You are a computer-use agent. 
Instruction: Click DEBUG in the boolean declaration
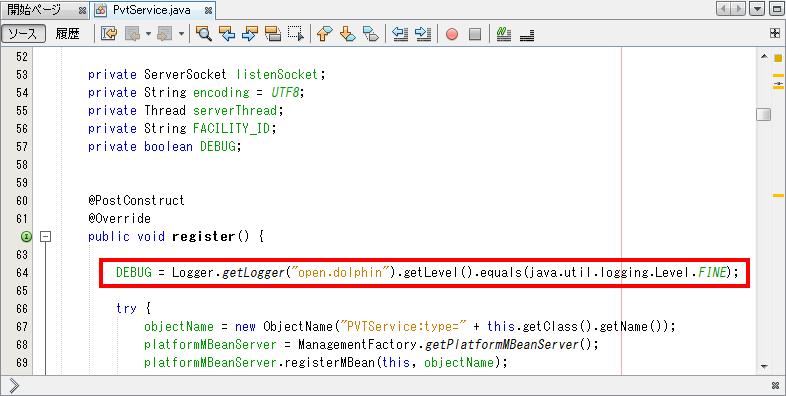(x=218, y=146)
